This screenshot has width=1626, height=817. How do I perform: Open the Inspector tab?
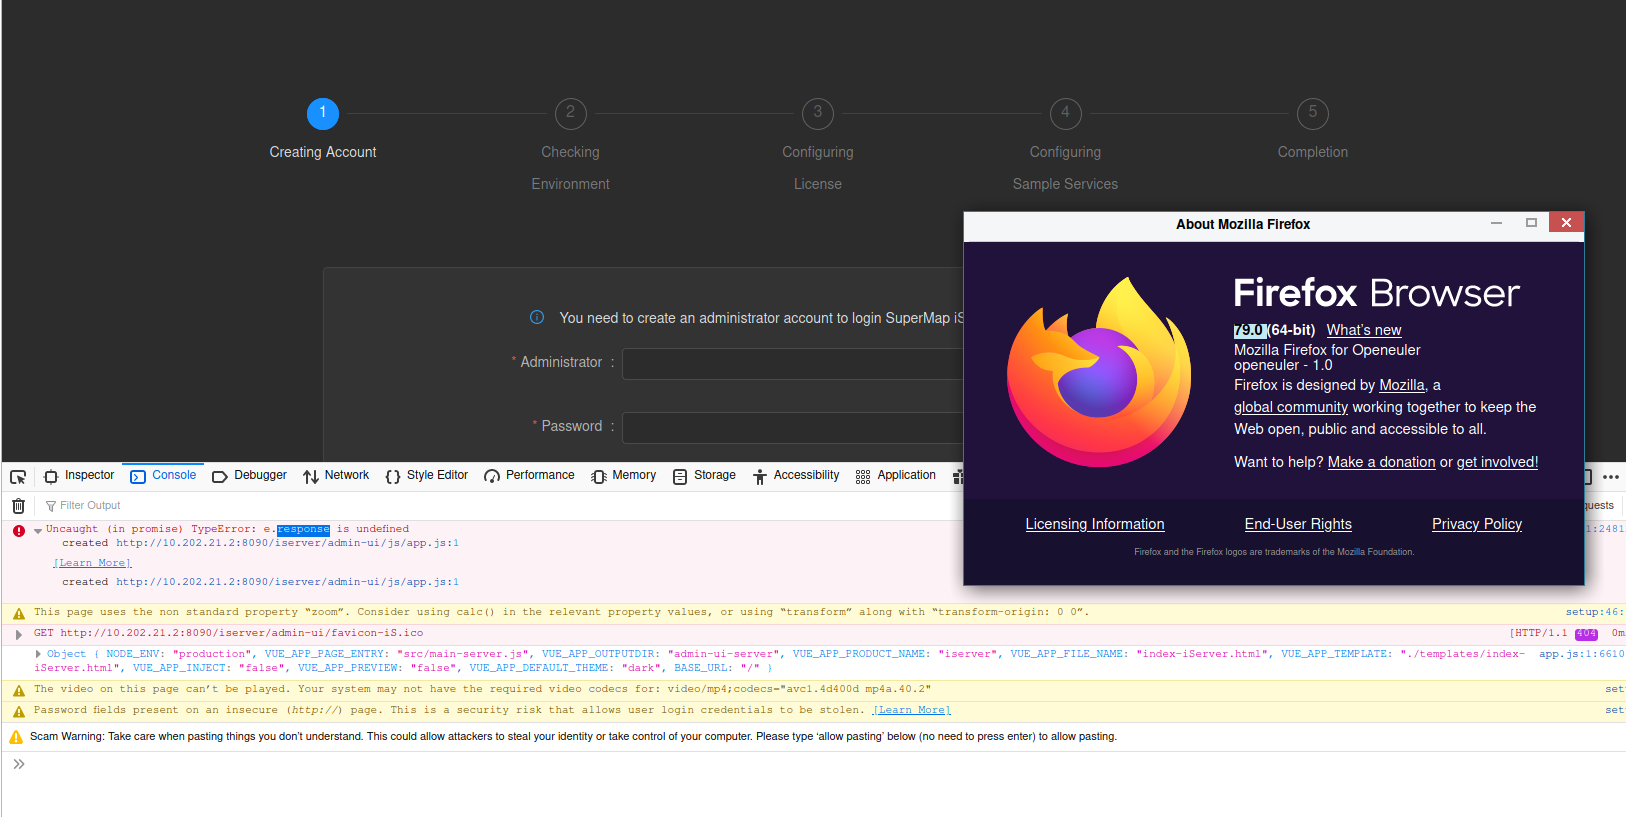click(79, 476)
